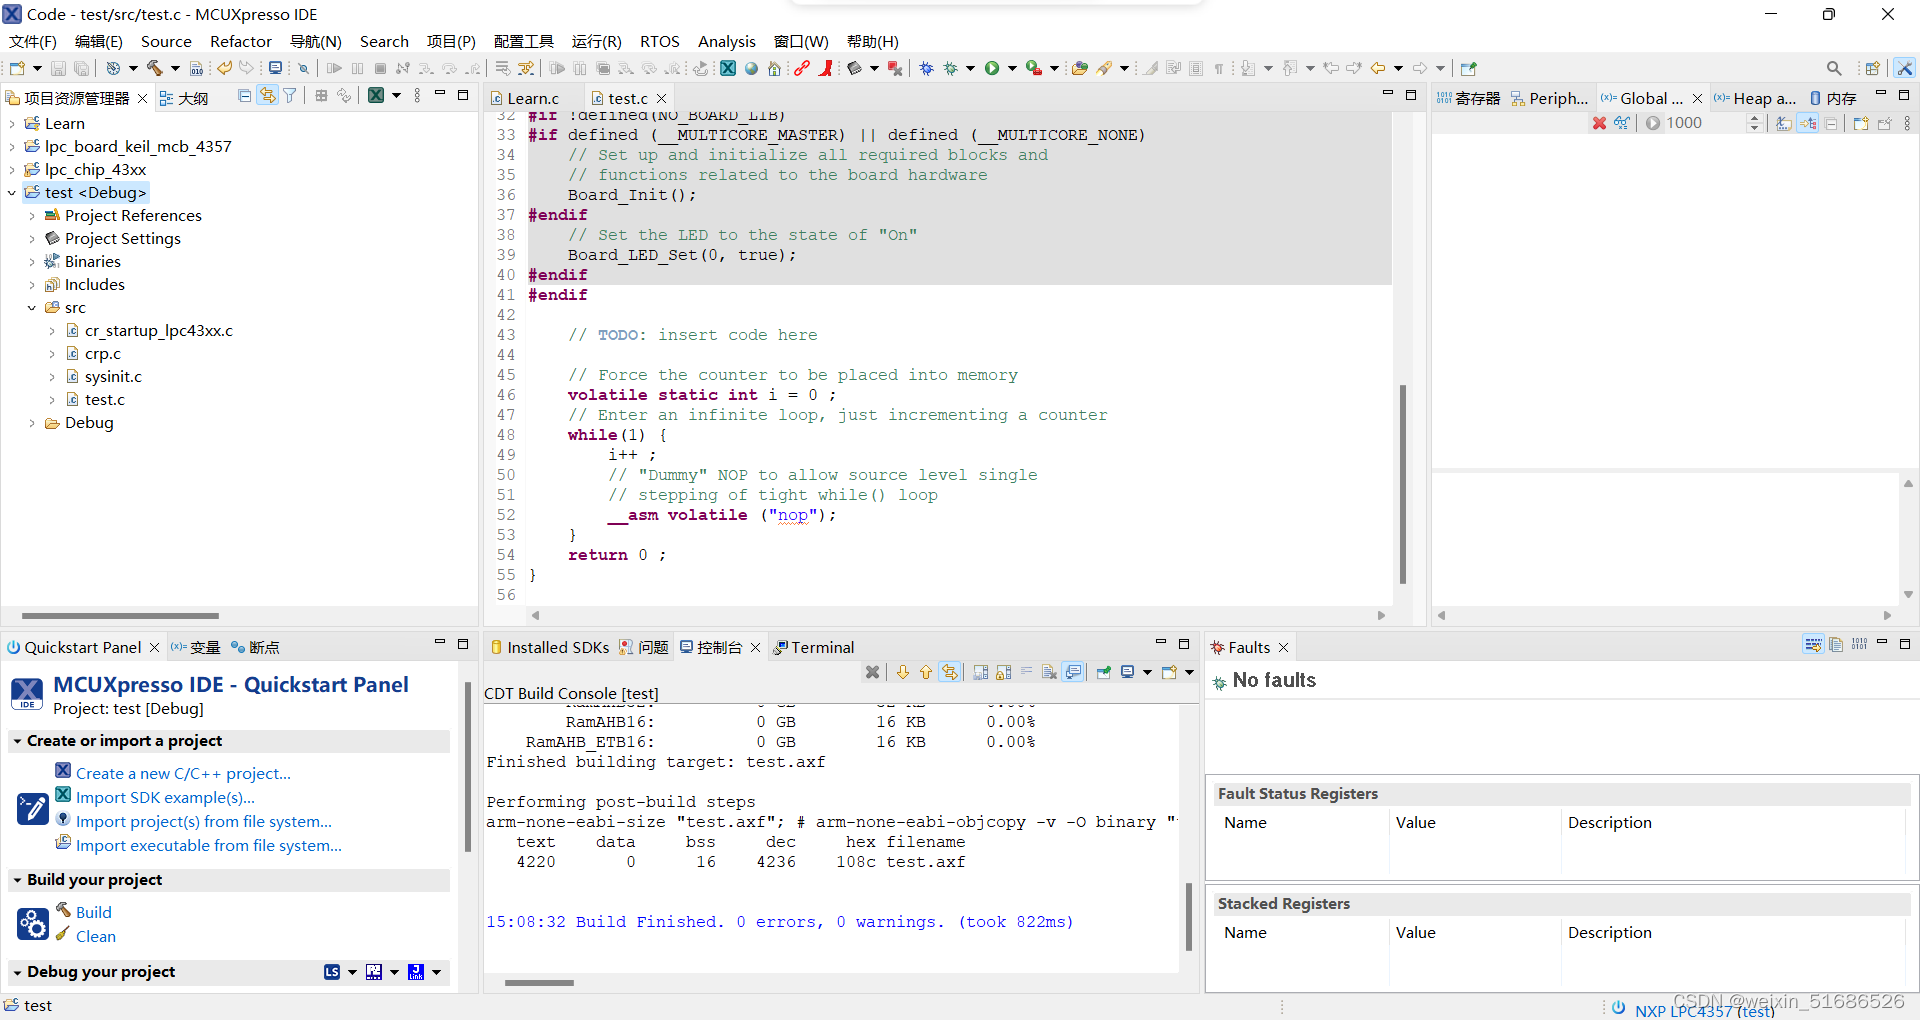Click Create a new C/C++ project link
Image resolution: width=1920 pixels, height=1020 pixels.
(x=183, y=774)
